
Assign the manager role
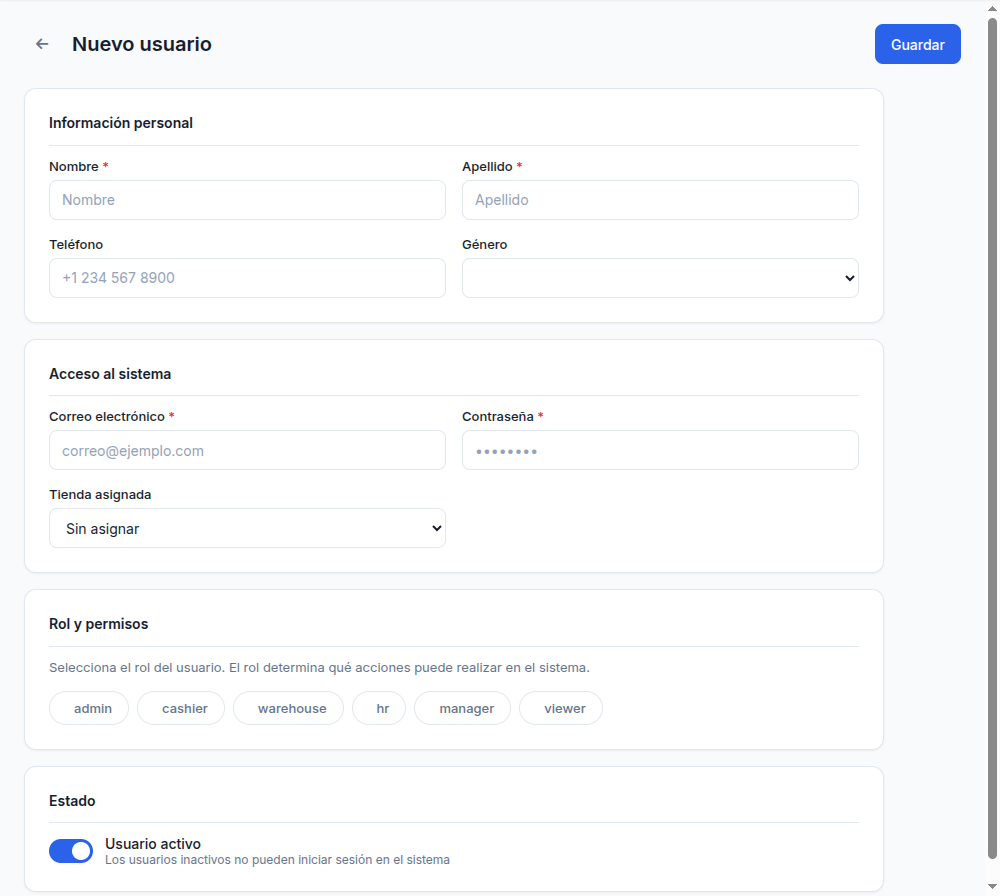[462, 709]
